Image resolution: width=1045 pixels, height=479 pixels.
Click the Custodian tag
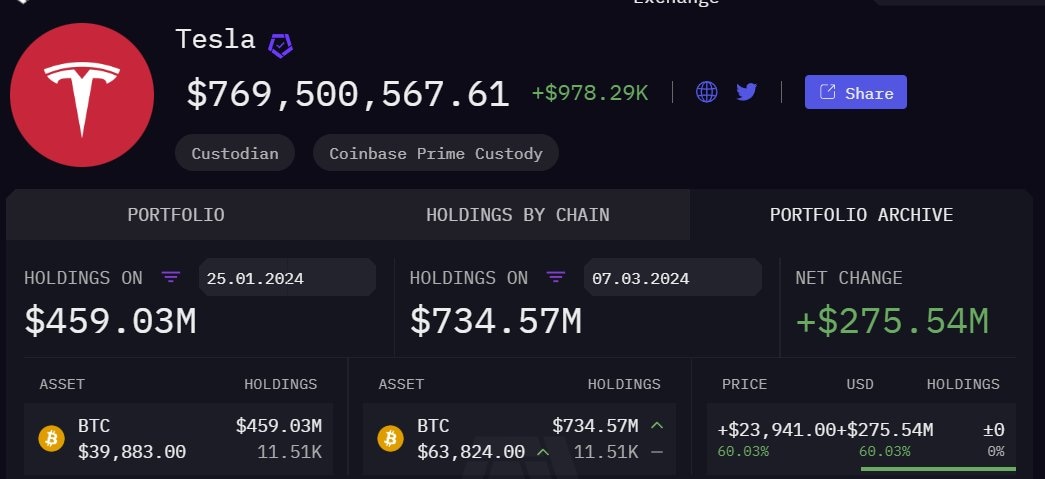point(235,153)
